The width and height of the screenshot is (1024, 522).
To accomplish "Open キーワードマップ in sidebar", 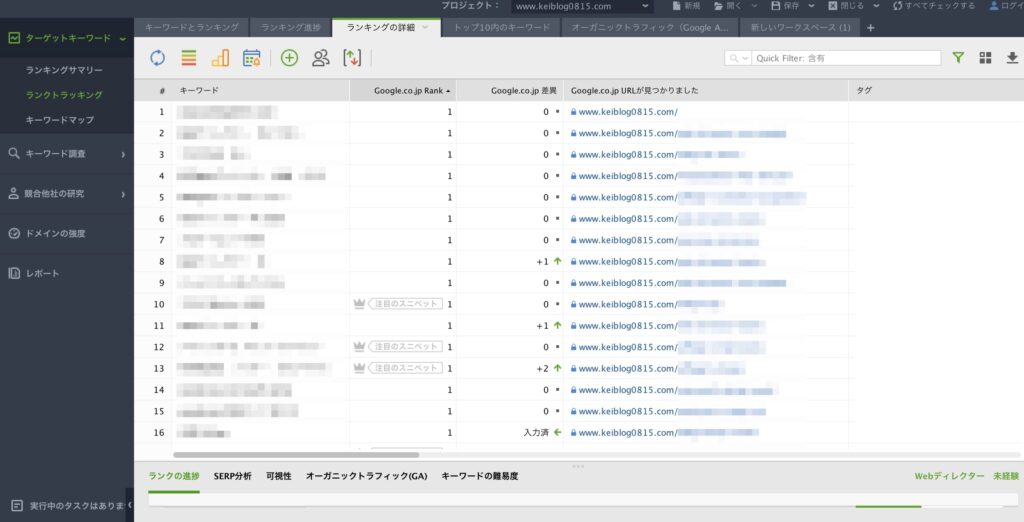I will 59,120.
